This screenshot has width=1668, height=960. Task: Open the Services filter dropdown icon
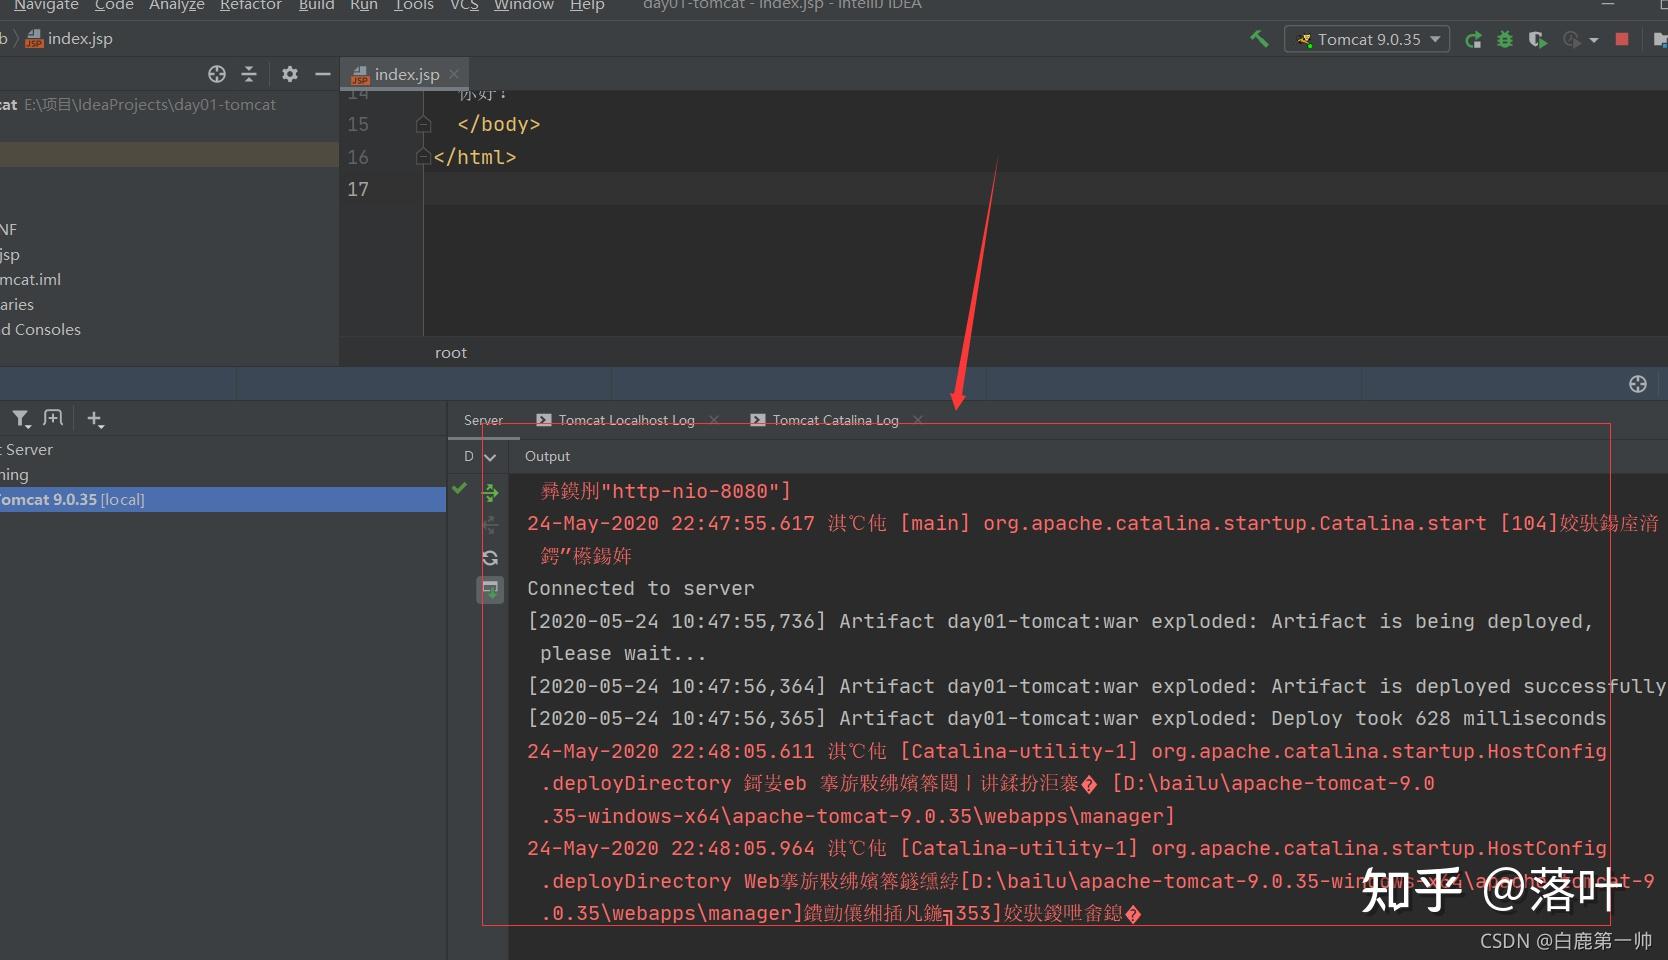(21, 419)
